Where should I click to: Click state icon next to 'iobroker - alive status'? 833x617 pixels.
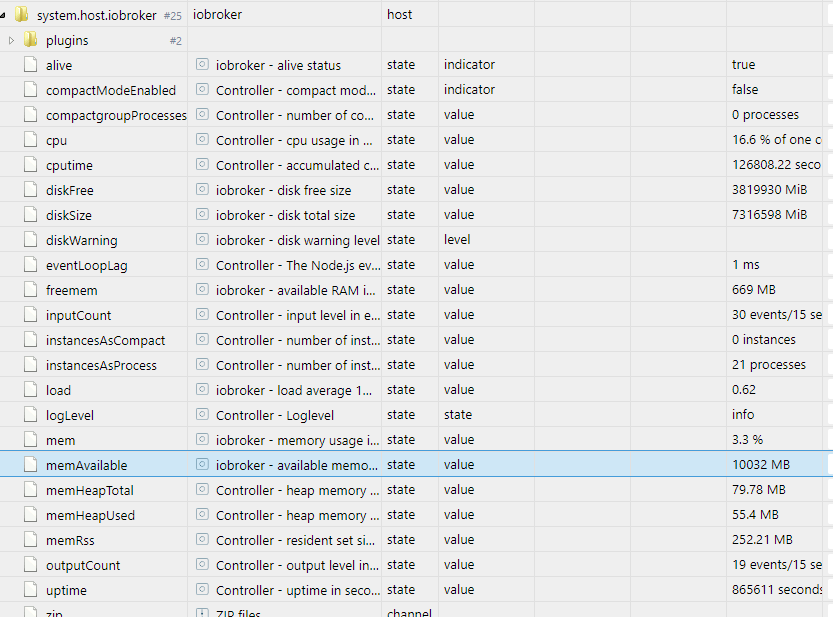coord(202,64)
